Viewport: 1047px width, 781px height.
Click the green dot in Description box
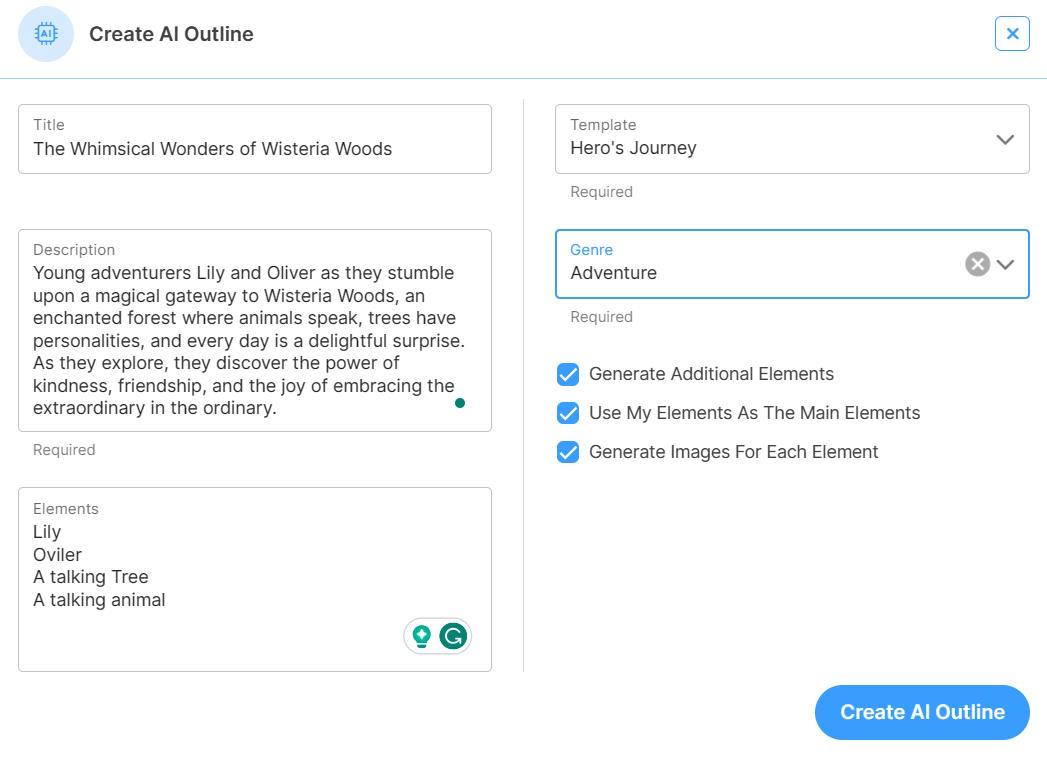[x=460, y=403]
